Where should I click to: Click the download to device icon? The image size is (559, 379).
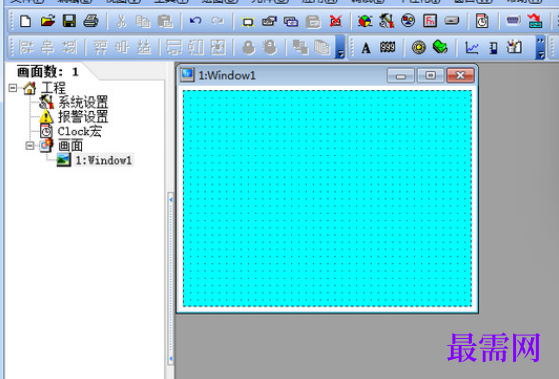click(x=535, y=21)
